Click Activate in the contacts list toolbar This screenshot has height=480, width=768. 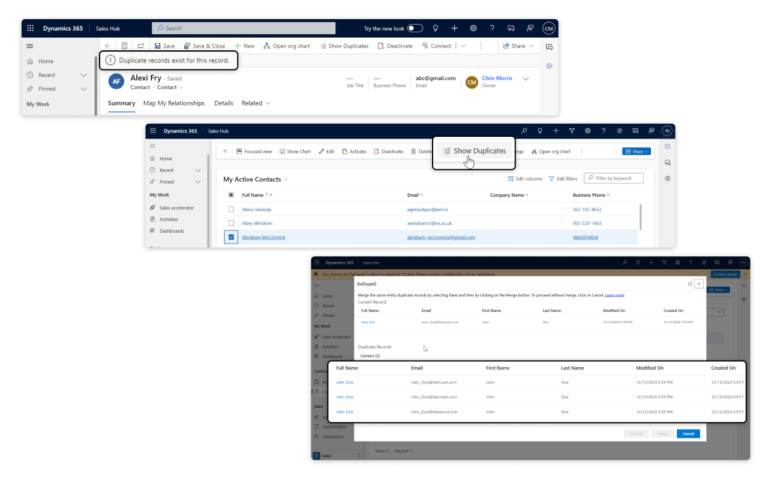click(x=354, y=151)
